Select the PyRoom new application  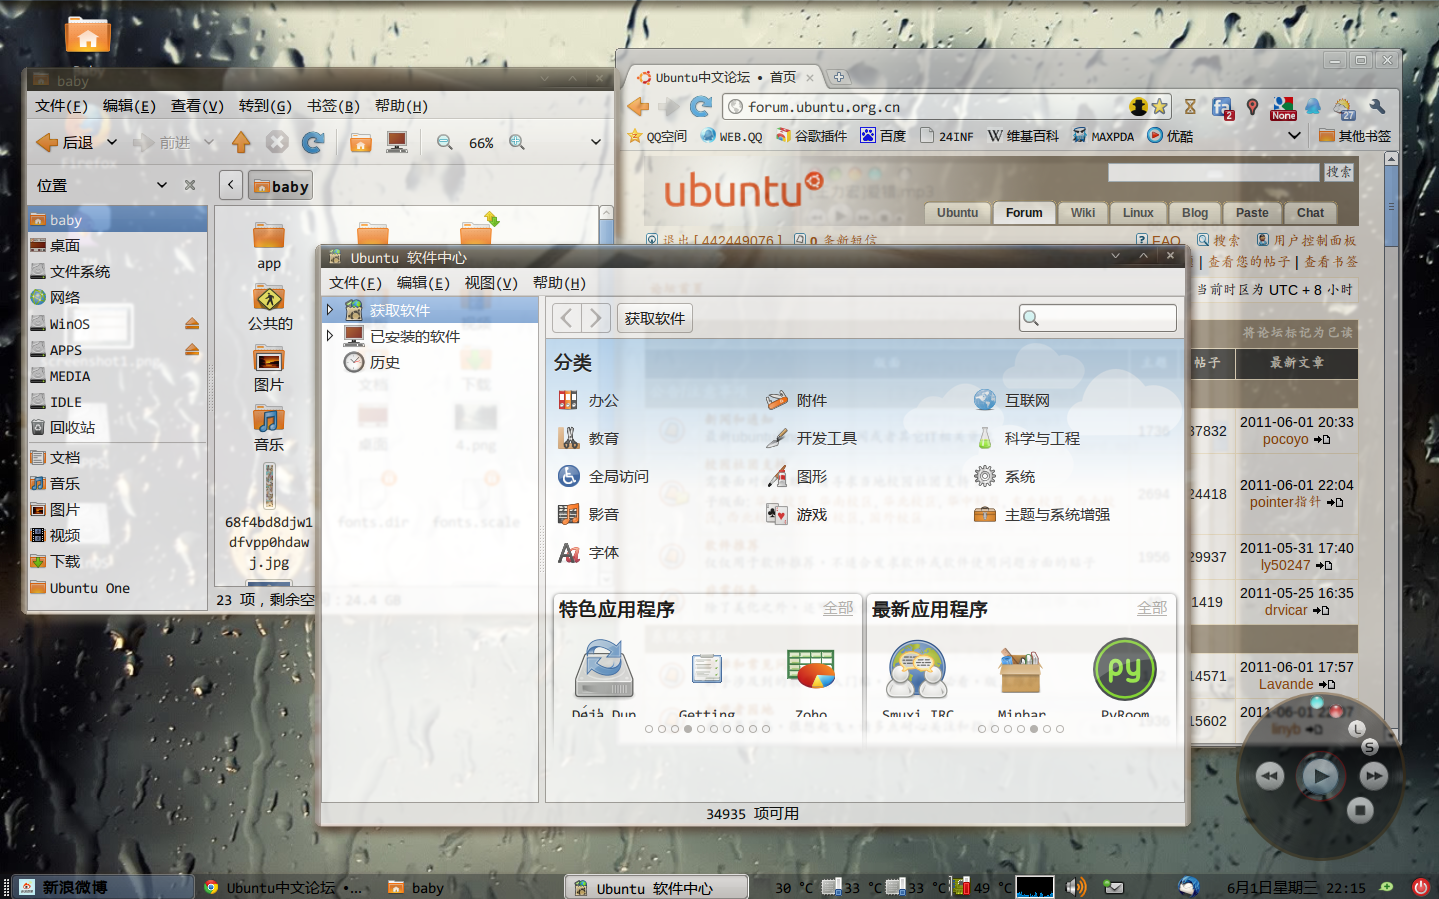point(1125,679)
